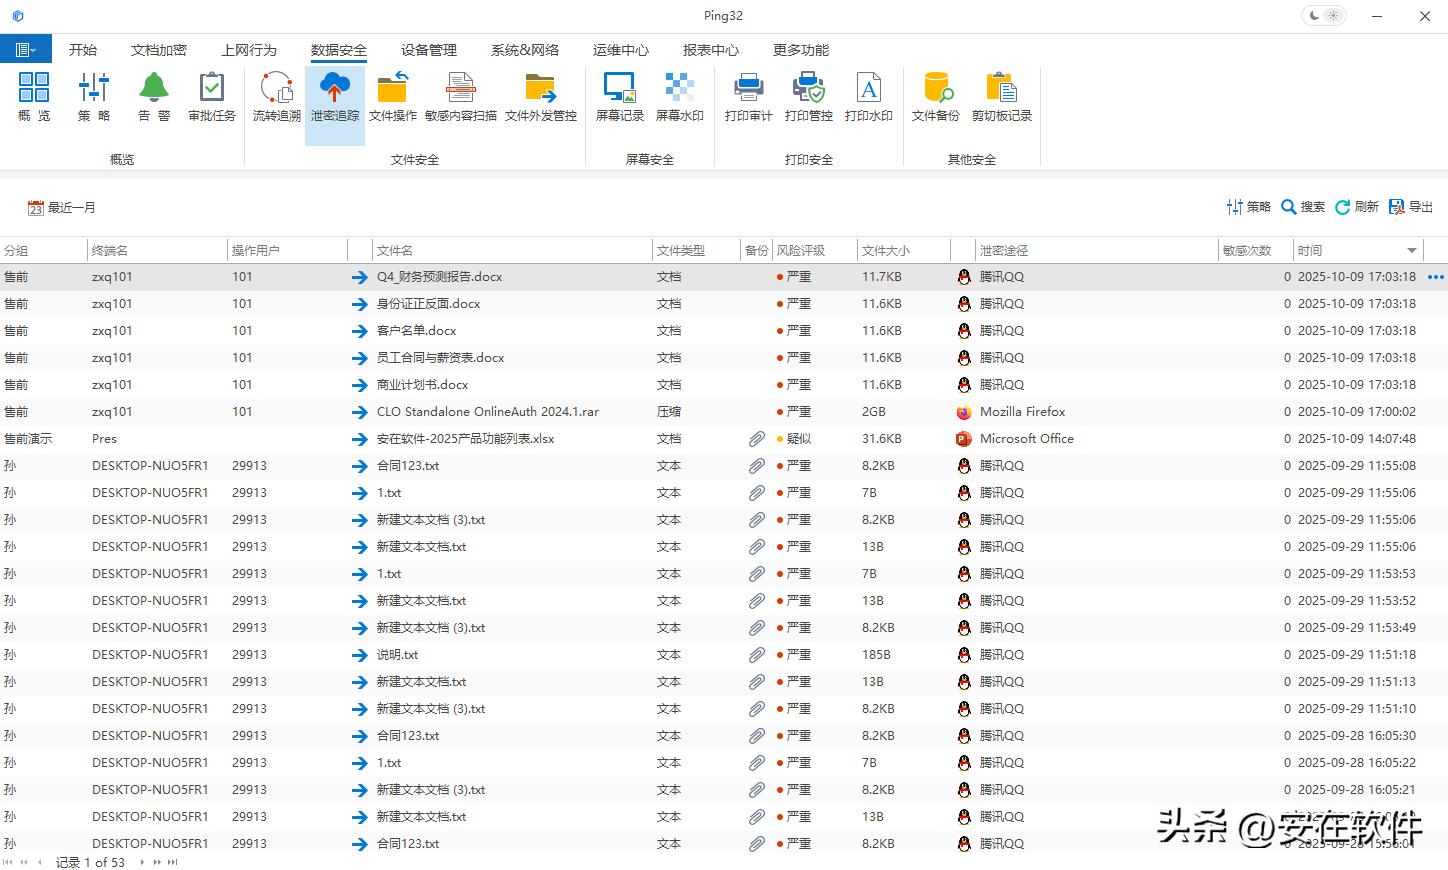Switch to the 设备管理 tab

click(428, 50)
